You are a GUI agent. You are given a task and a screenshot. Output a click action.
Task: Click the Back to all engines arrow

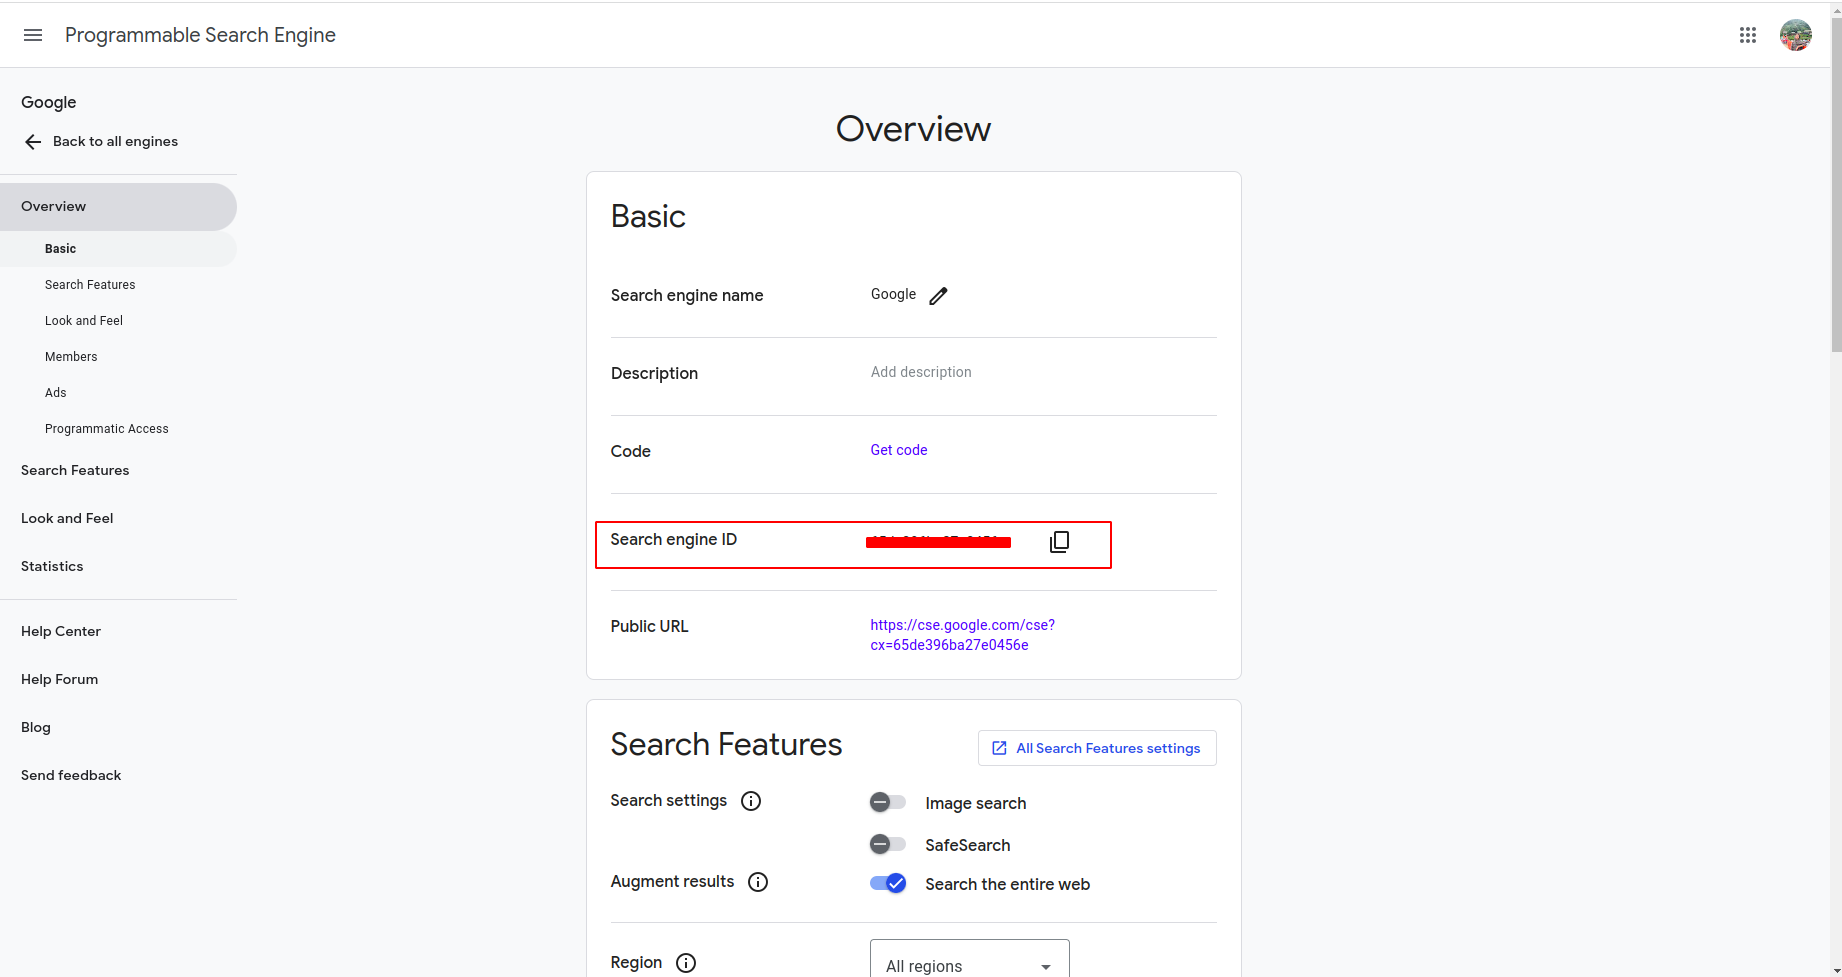(33, 142)
